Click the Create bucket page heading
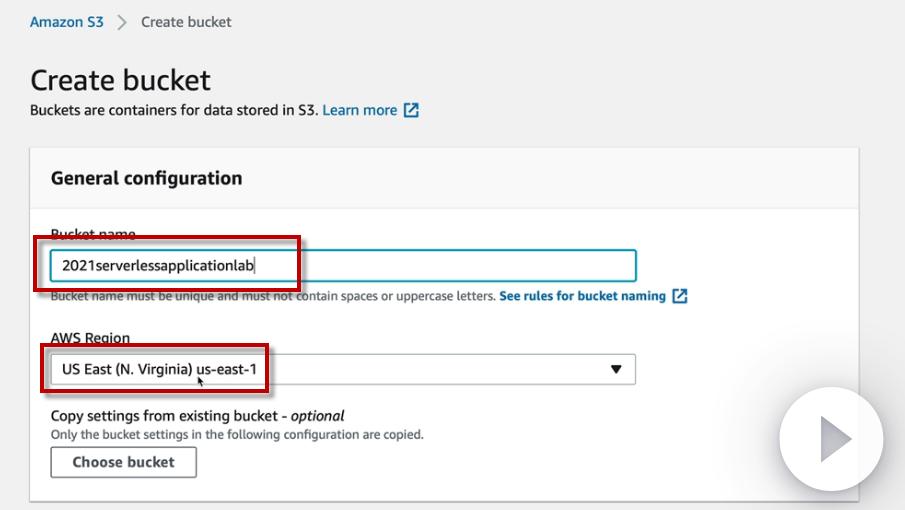This screenshot has width=905, height=510. click(x=120, y=80)
